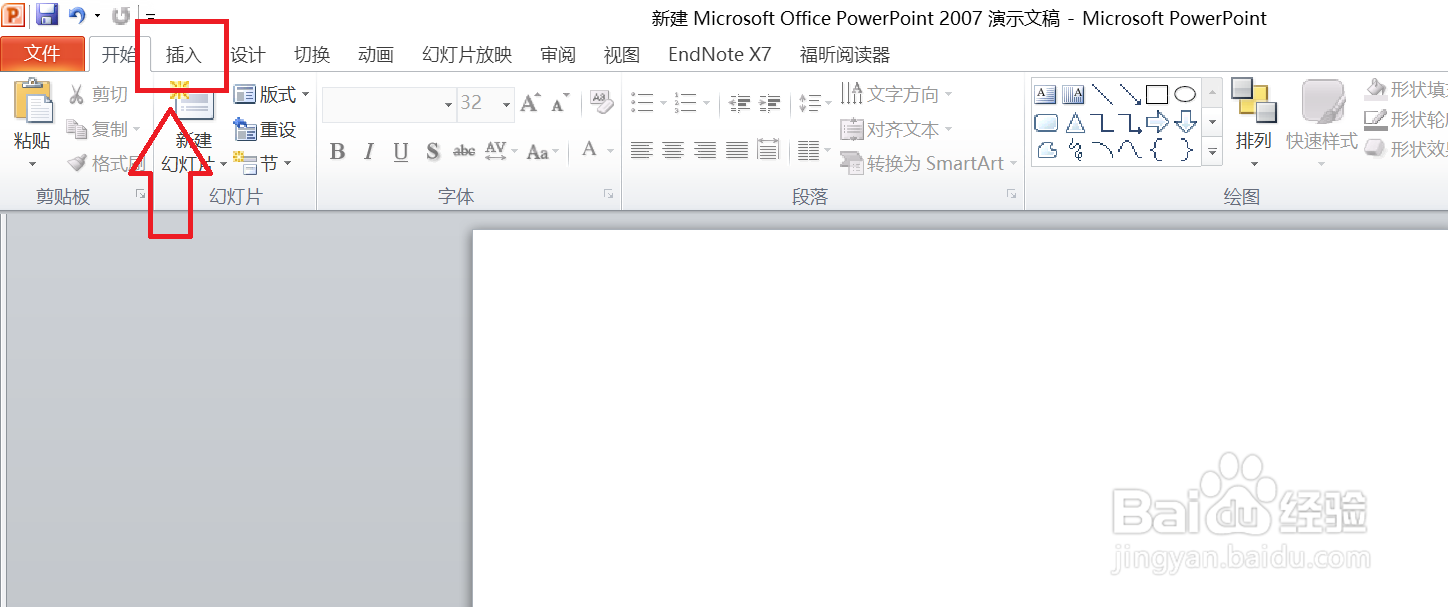Click the Undo icon in quick access toolbar

77,15
